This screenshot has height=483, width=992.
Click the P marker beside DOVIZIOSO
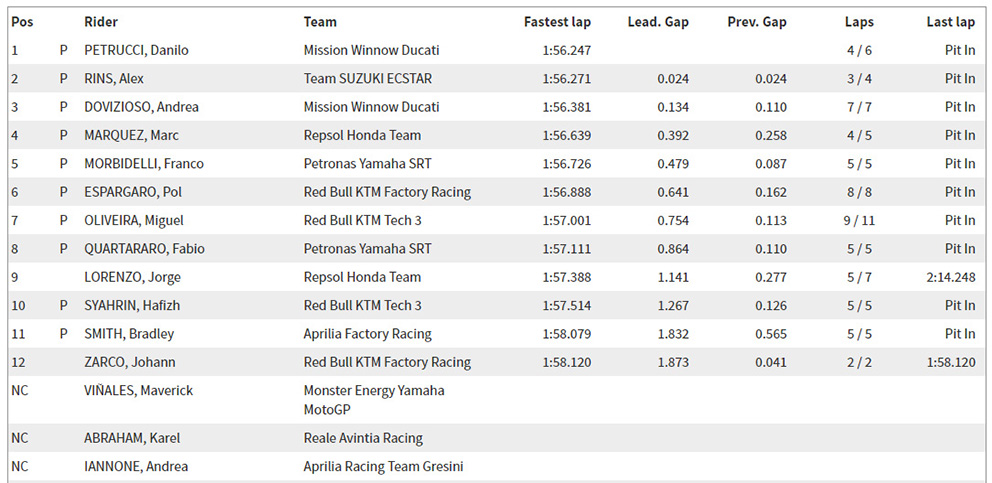click(64, 107)
